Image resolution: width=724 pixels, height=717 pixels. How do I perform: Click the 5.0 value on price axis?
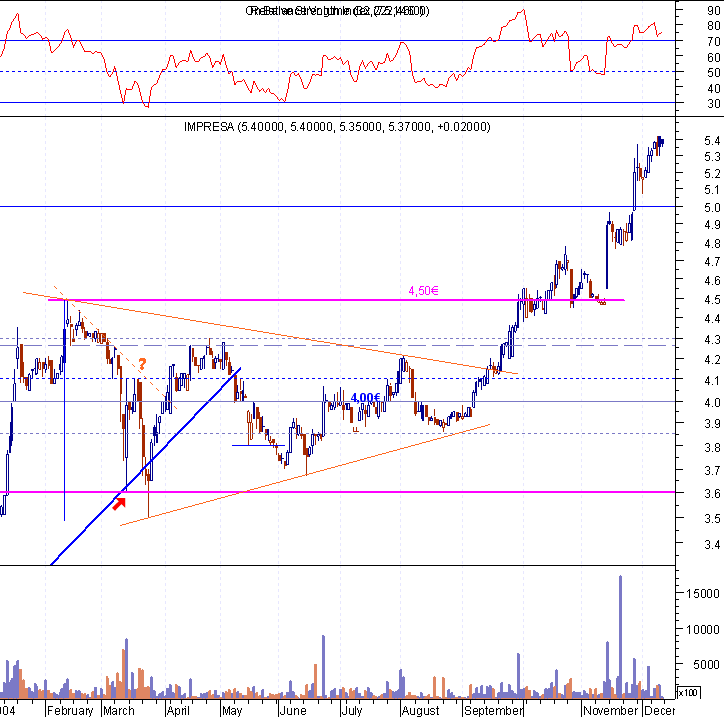click(x=712, y=208)
